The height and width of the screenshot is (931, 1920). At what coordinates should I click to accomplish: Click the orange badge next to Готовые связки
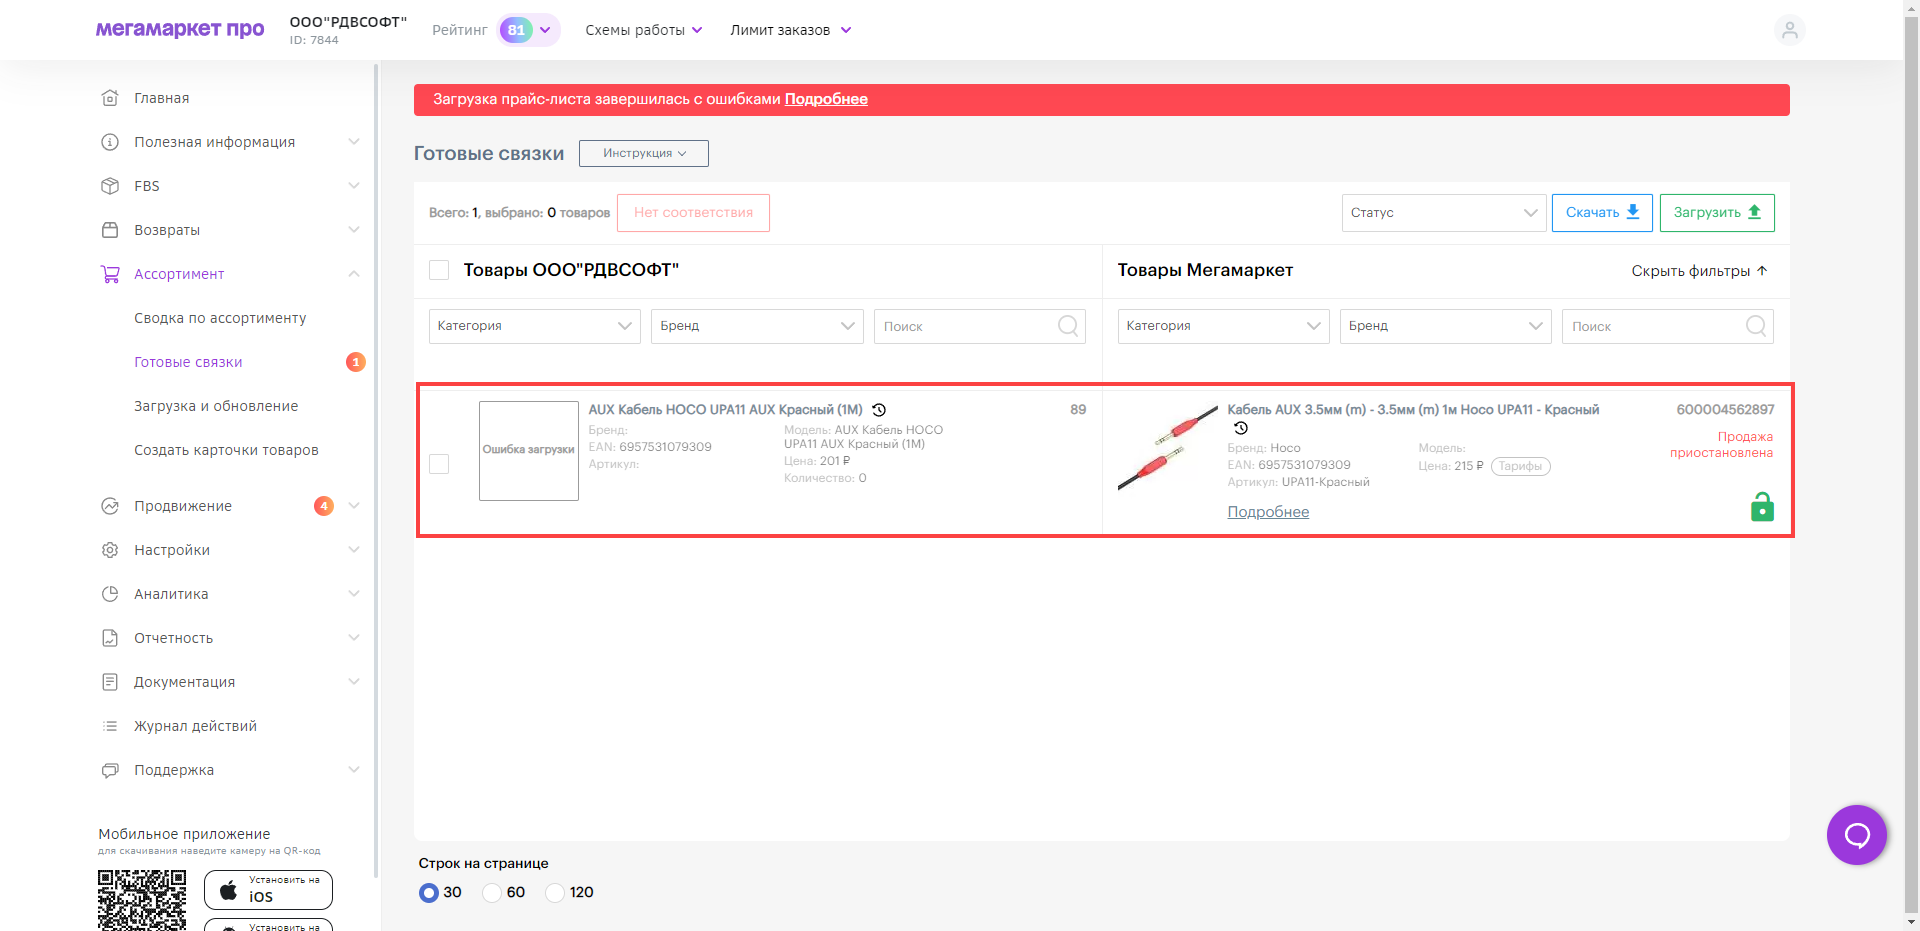pyautogui.click(x=356, y=362)
